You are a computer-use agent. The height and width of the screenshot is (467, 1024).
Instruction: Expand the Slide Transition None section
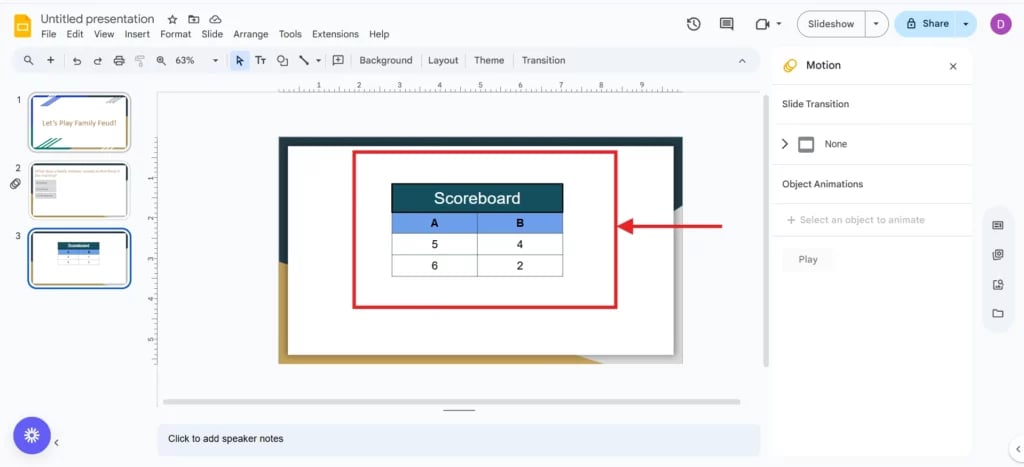pos(785,144)
